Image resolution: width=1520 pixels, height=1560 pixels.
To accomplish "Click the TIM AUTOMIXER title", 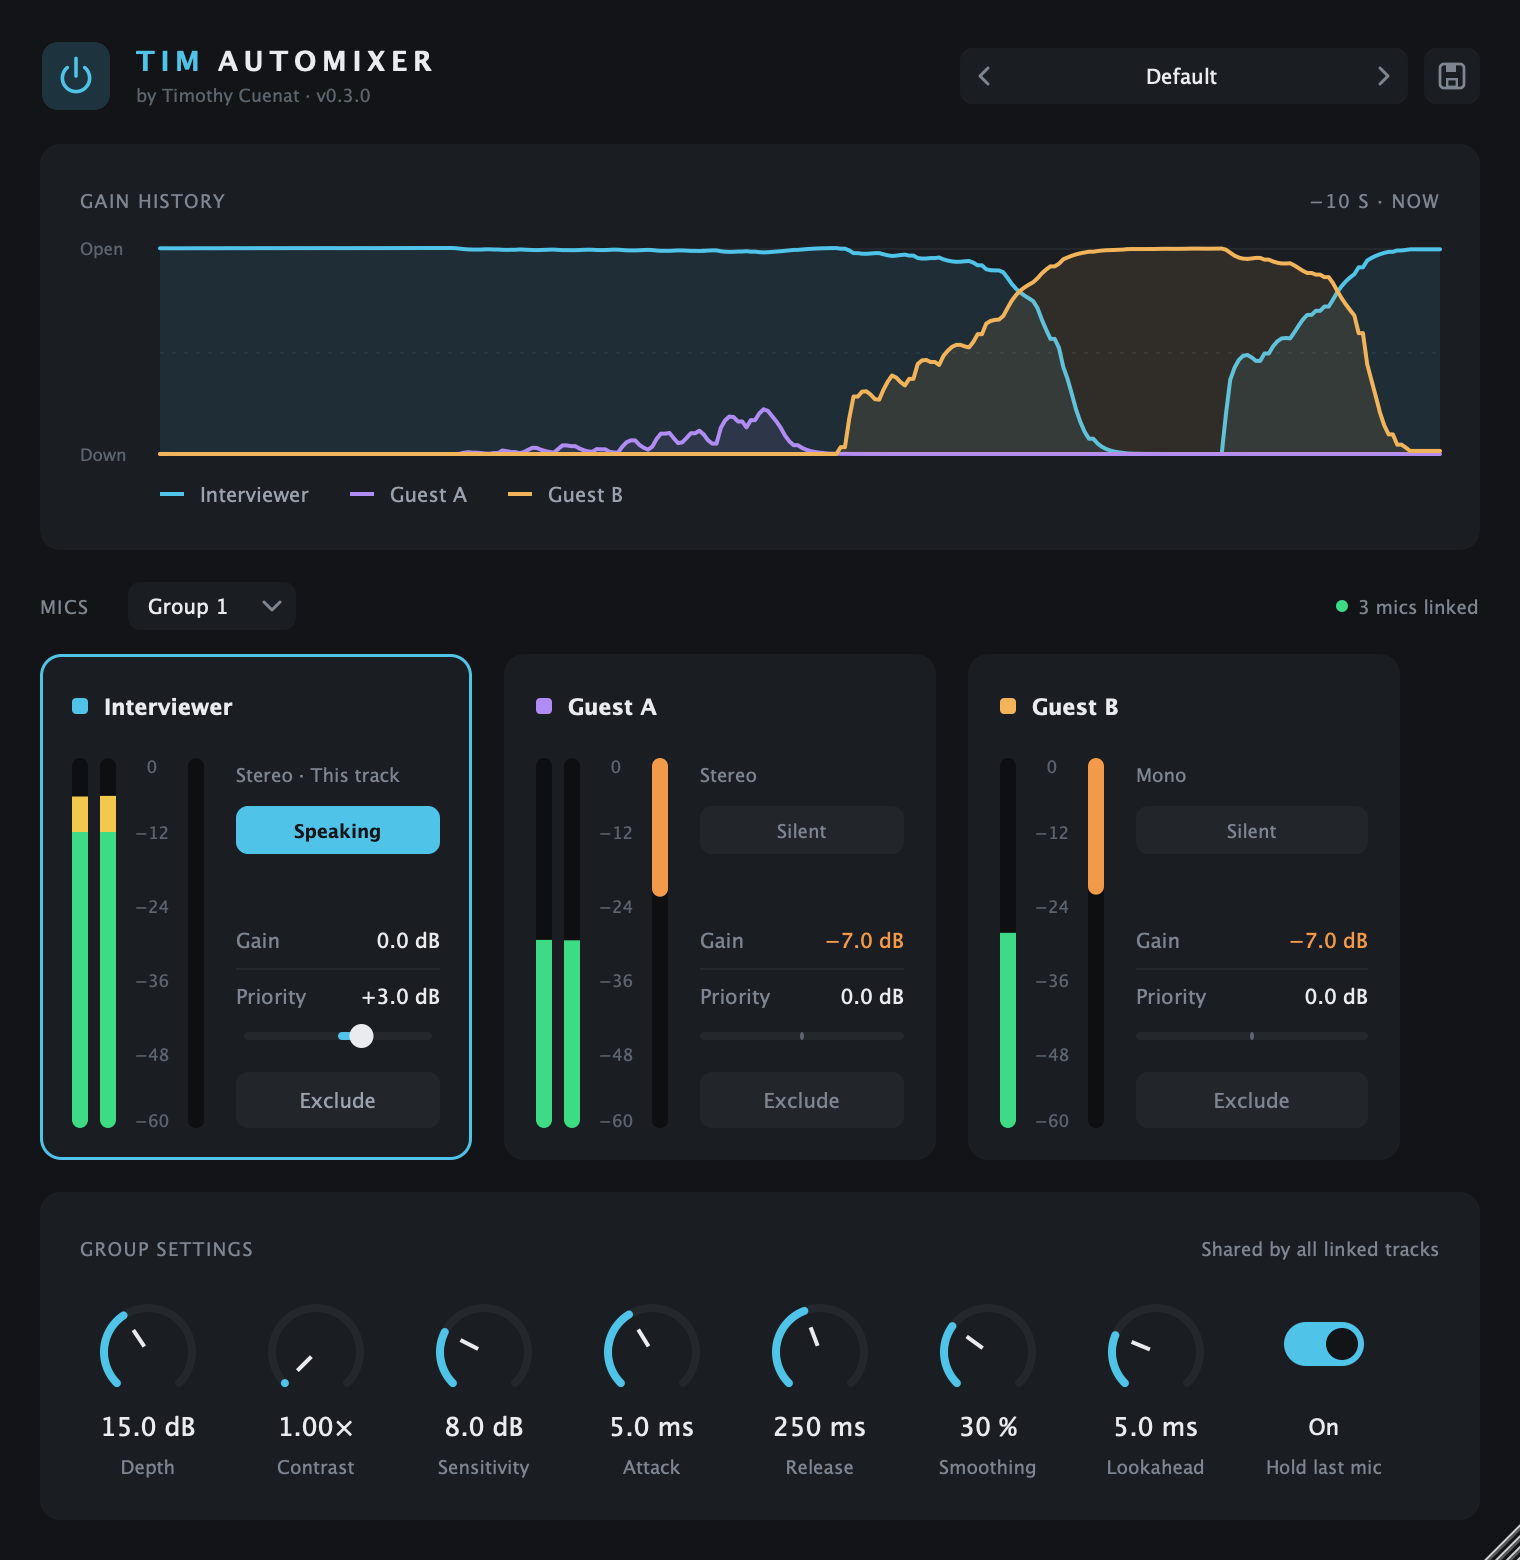I will click(x=285, y=61).
